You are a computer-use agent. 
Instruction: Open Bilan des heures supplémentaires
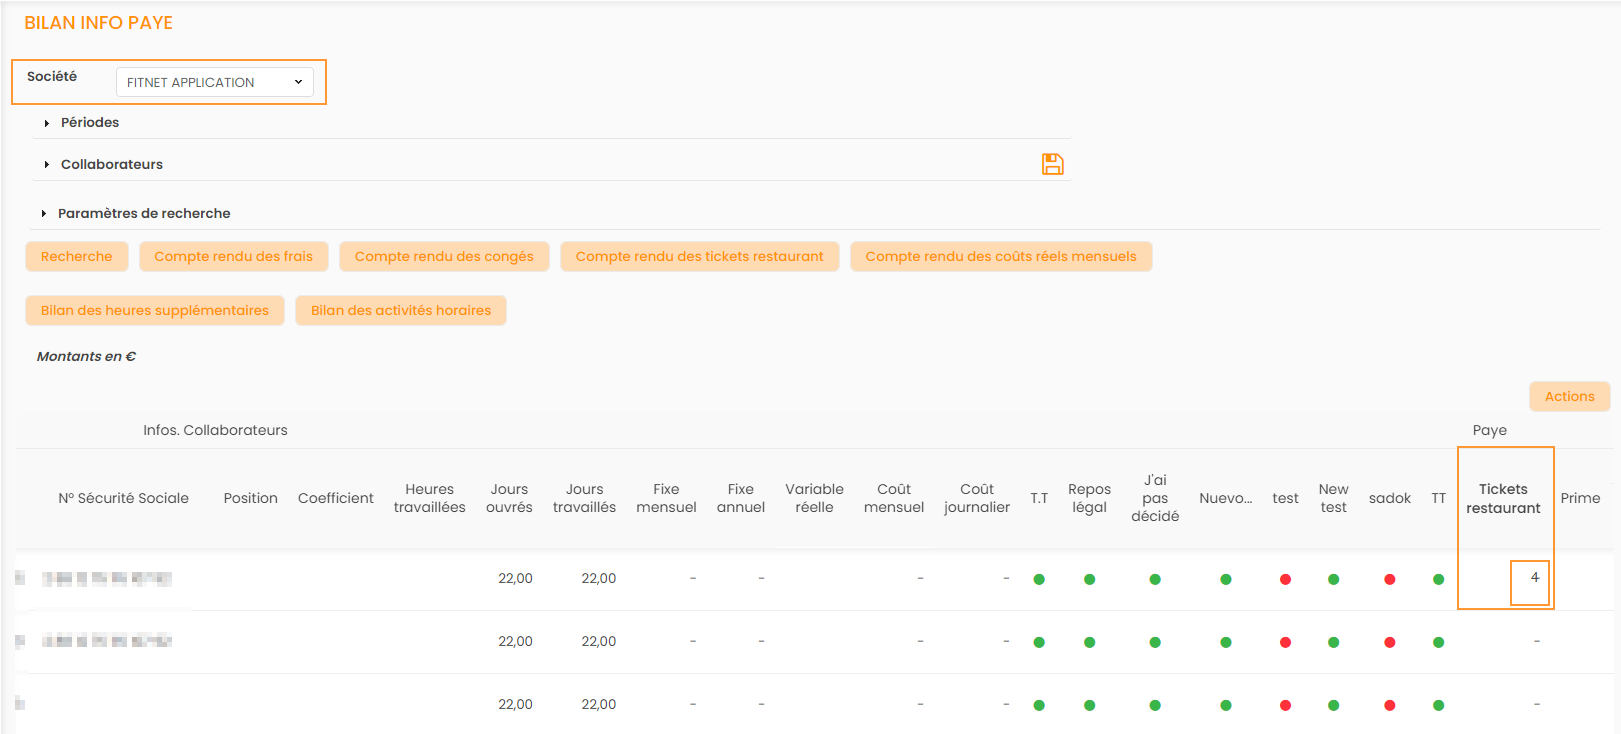[x=155, y=311]
